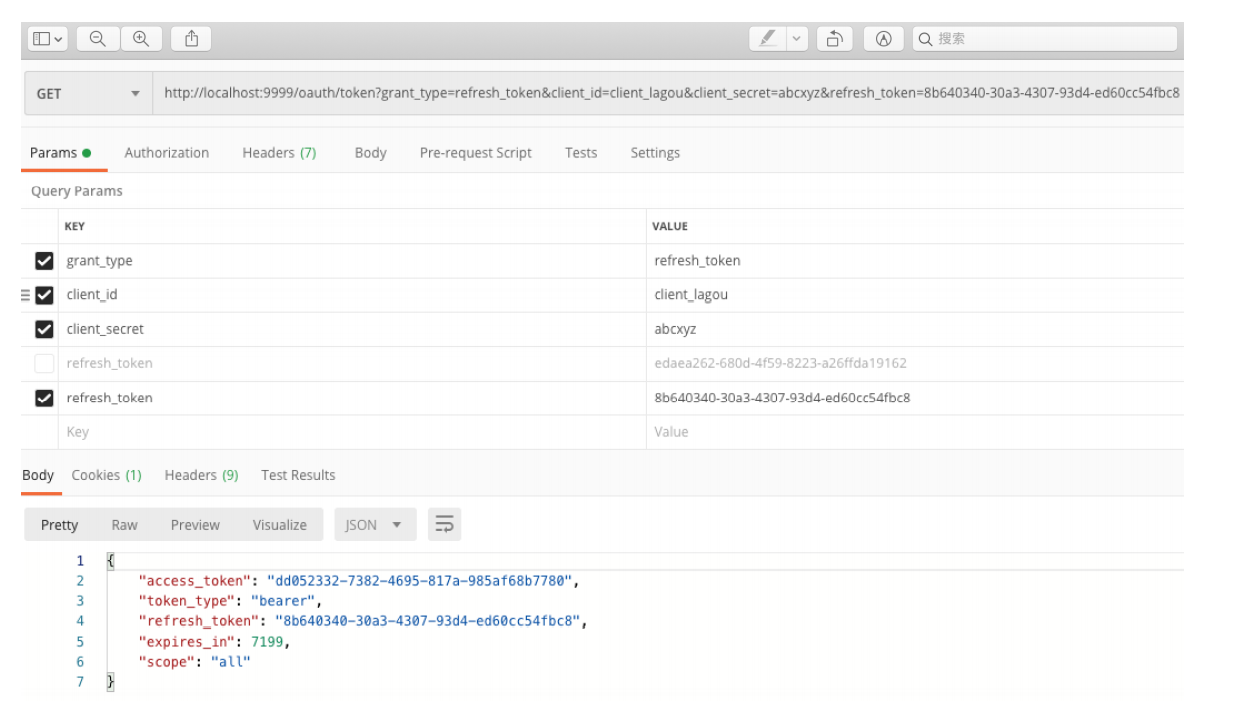Click the drag handle beside client_id row

(x=26, y=295)
